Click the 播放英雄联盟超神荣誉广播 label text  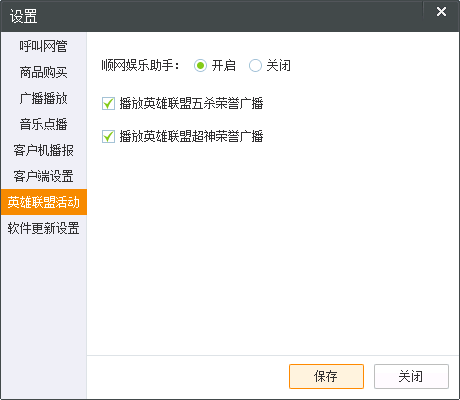(x=191, y=136)
